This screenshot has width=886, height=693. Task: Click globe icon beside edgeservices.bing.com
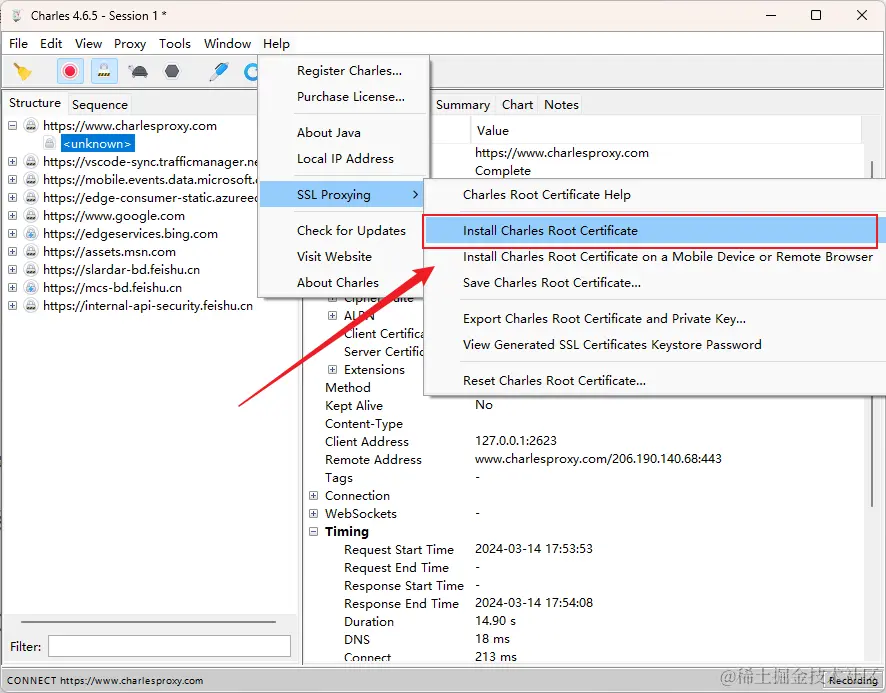pyautogui.click(x=31, y=233)
